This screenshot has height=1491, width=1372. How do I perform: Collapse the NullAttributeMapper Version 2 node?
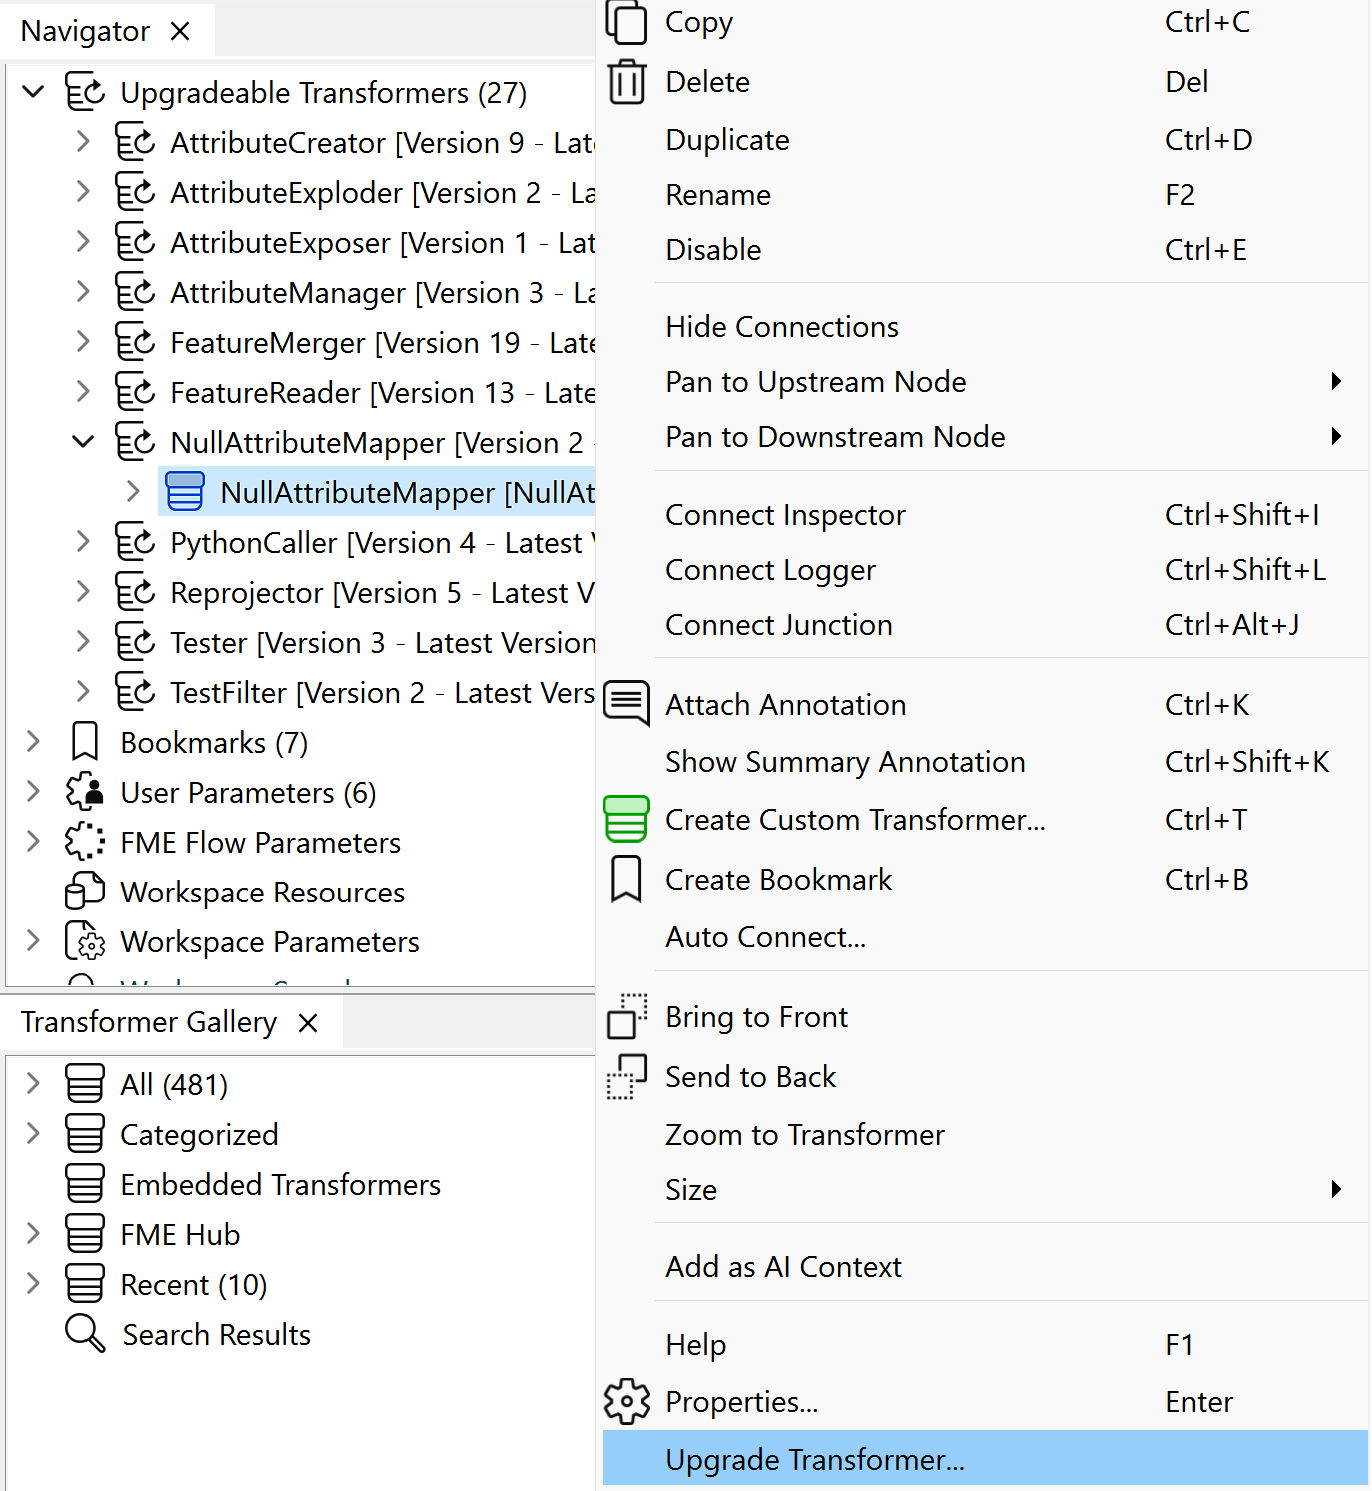pyautogui.click(x=83, y=441)
